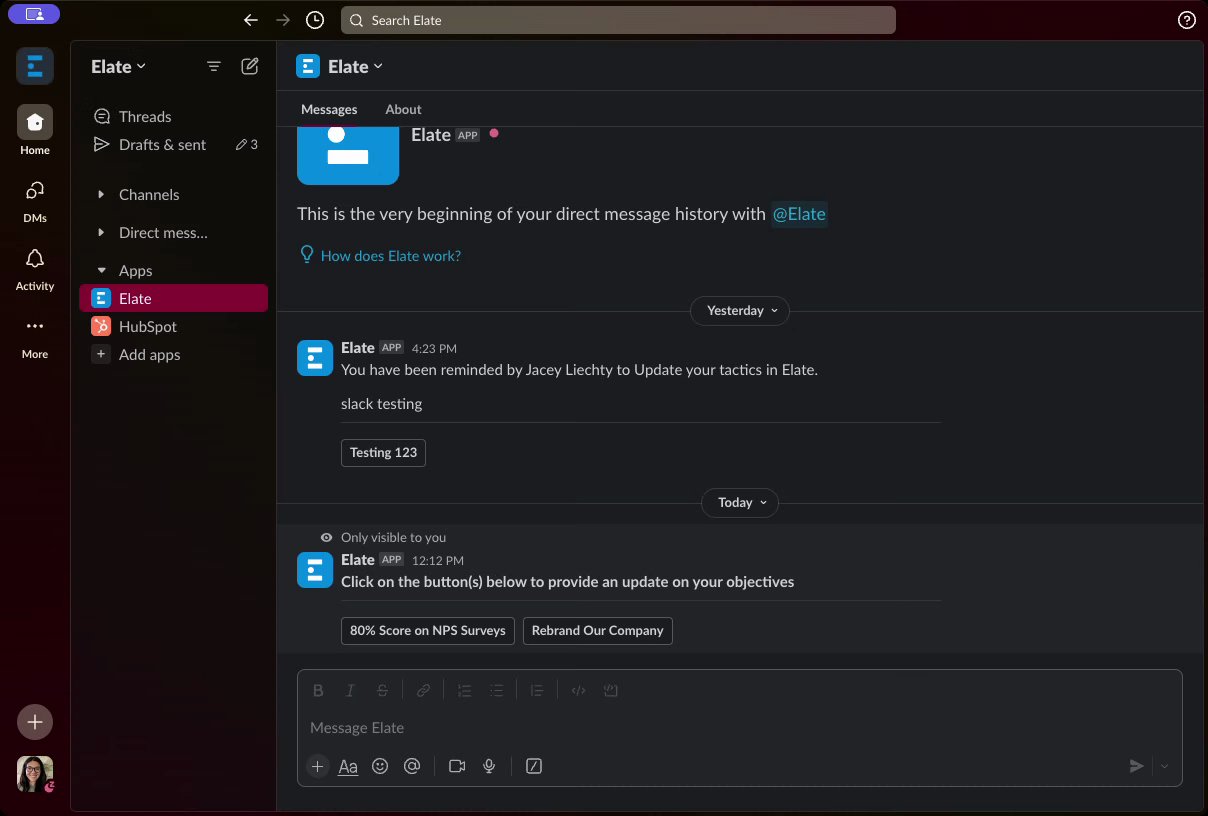This screenshot has width=1208, height=816.
Task: Open the history clock icon
Action: coord(315,20)
